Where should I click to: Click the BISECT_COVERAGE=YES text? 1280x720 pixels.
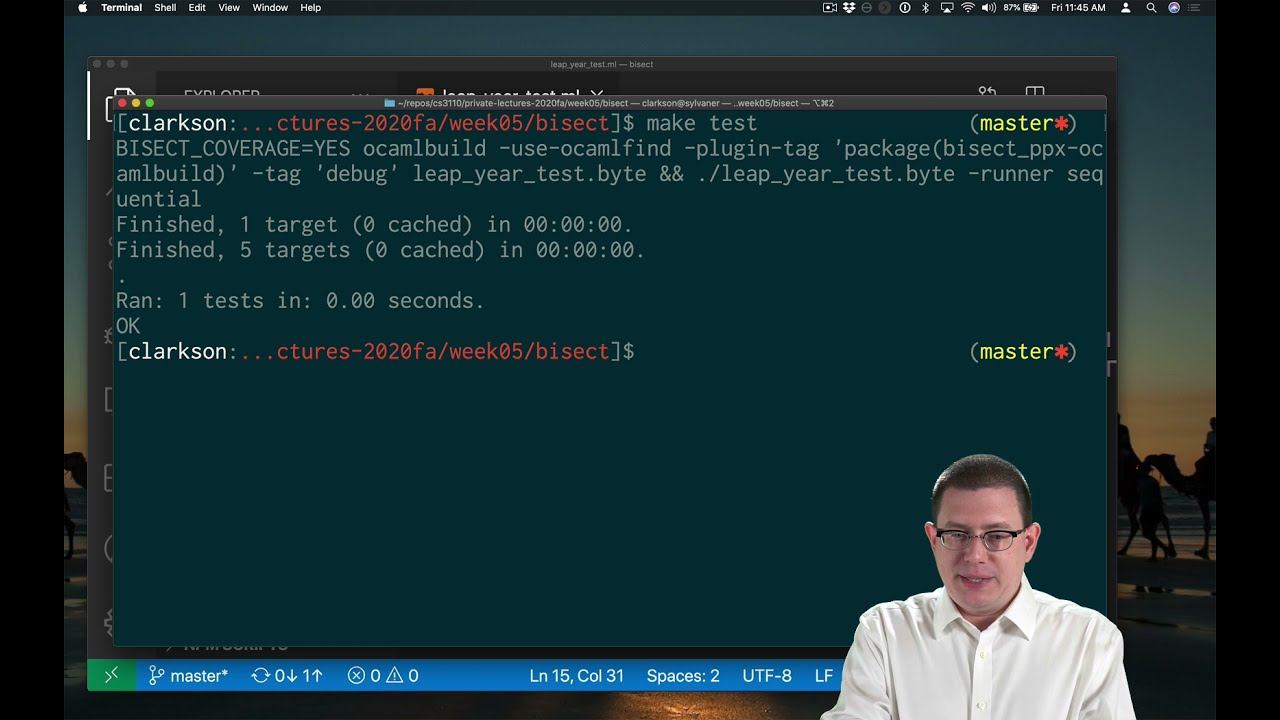click(233, 149)
